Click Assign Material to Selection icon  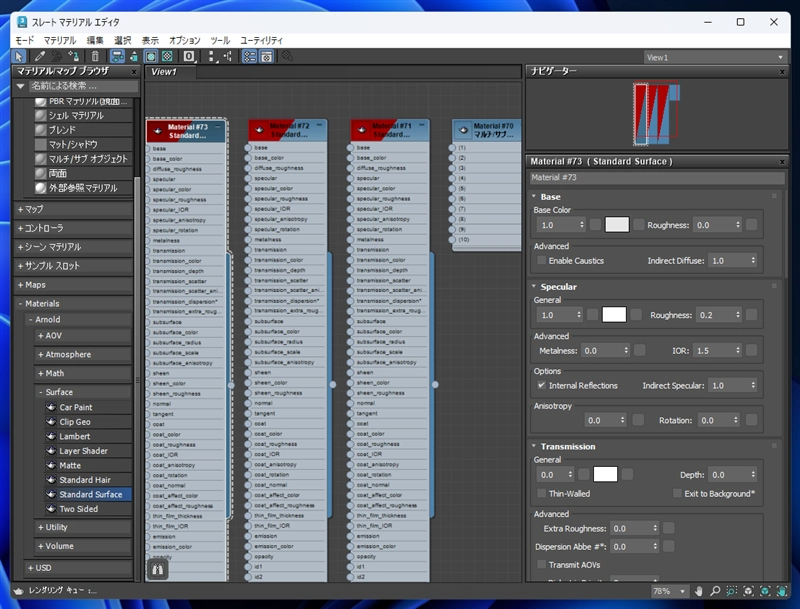point(73,57)
